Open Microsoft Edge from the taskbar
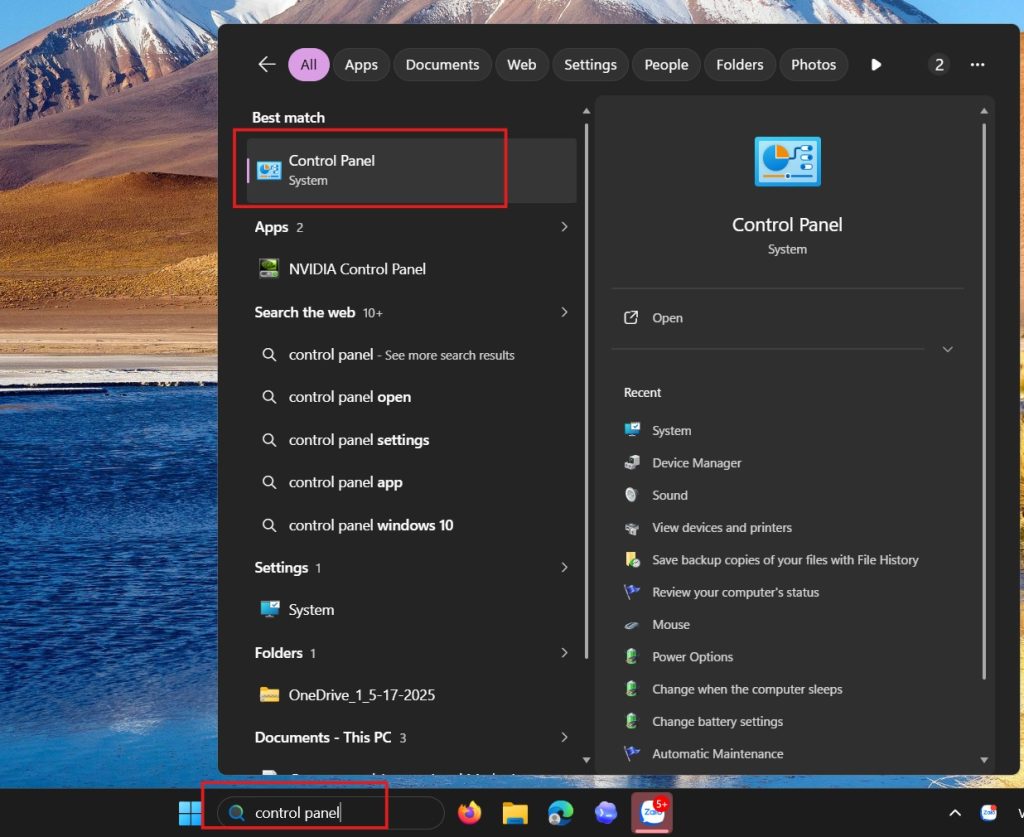Viewport: 1024px width, 837px height. (560, 813)
